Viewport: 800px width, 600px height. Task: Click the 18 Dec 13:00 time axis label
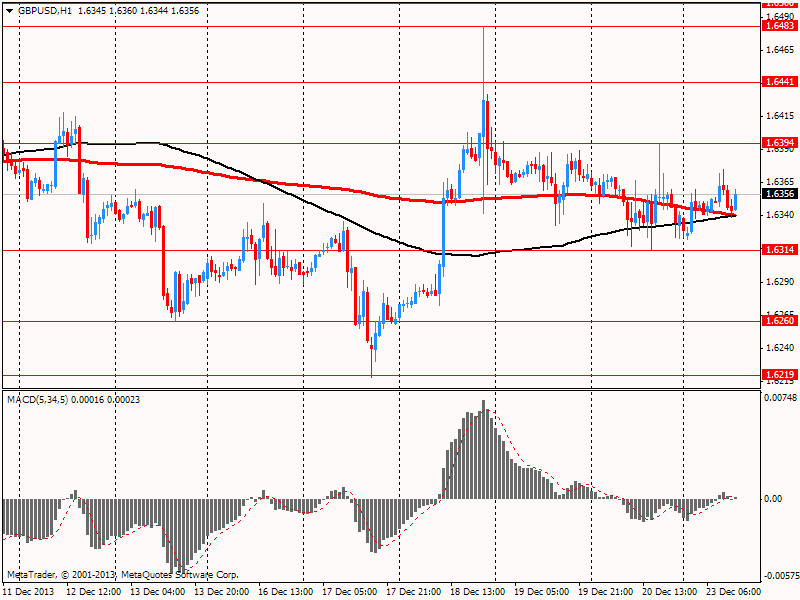(478, 592)
